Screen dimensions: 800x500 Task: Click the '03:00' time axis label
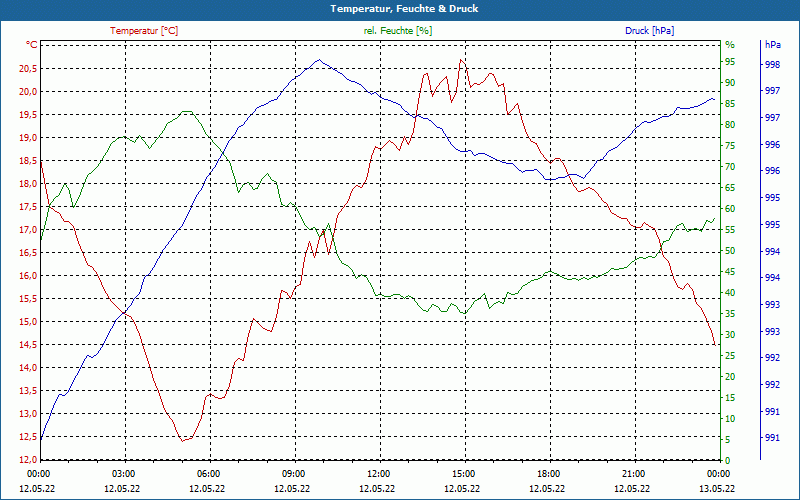pyautogui.click(x=122, y=473)
